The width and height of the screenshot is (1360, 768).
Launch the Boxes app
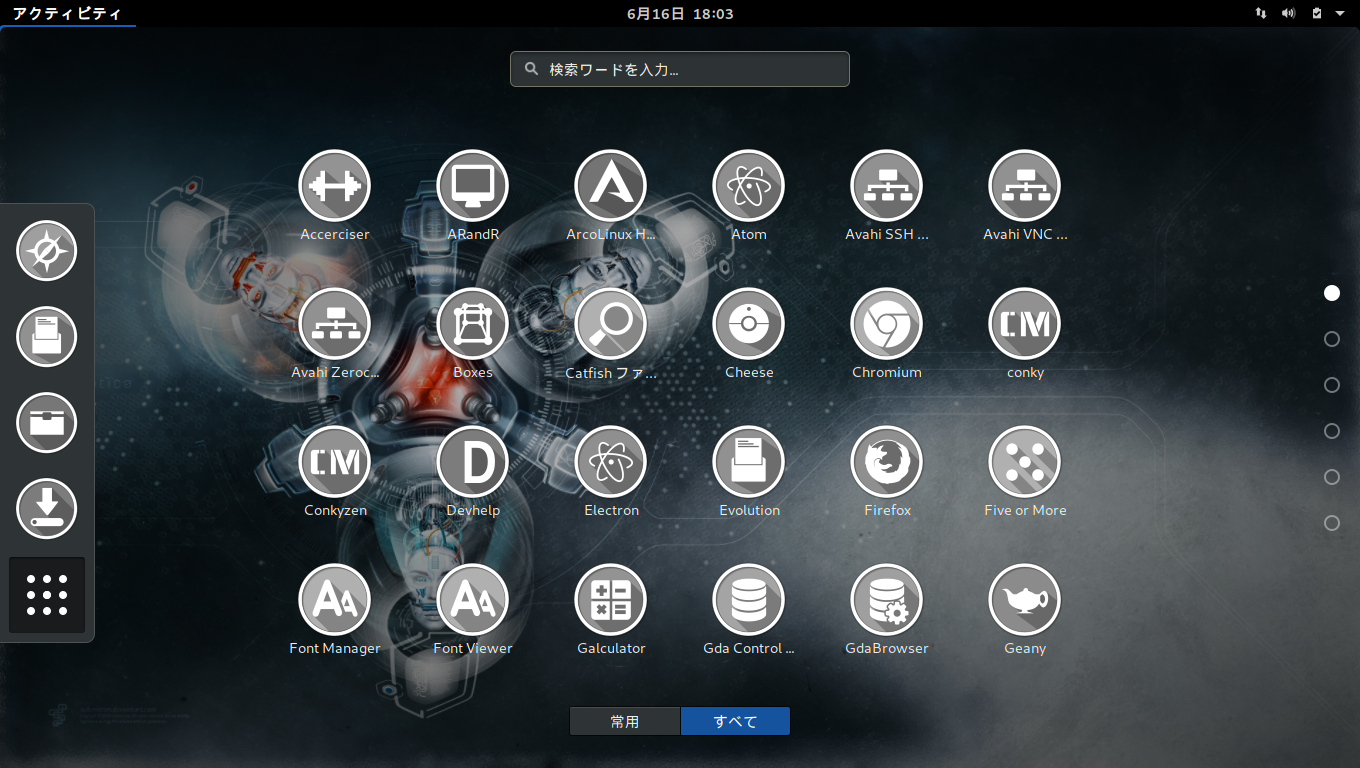pyautogui.click(x=473, y=324)
